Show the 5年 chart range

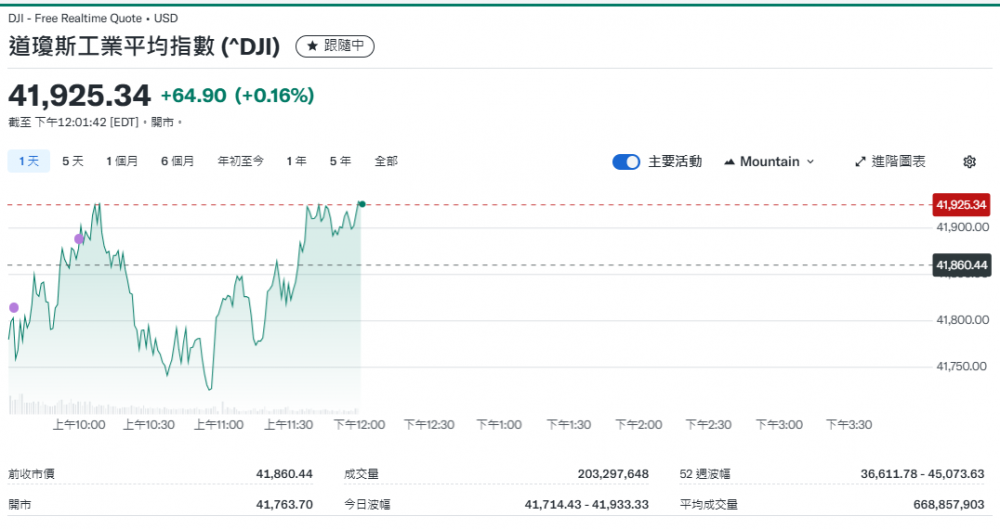tap(340, 161)
